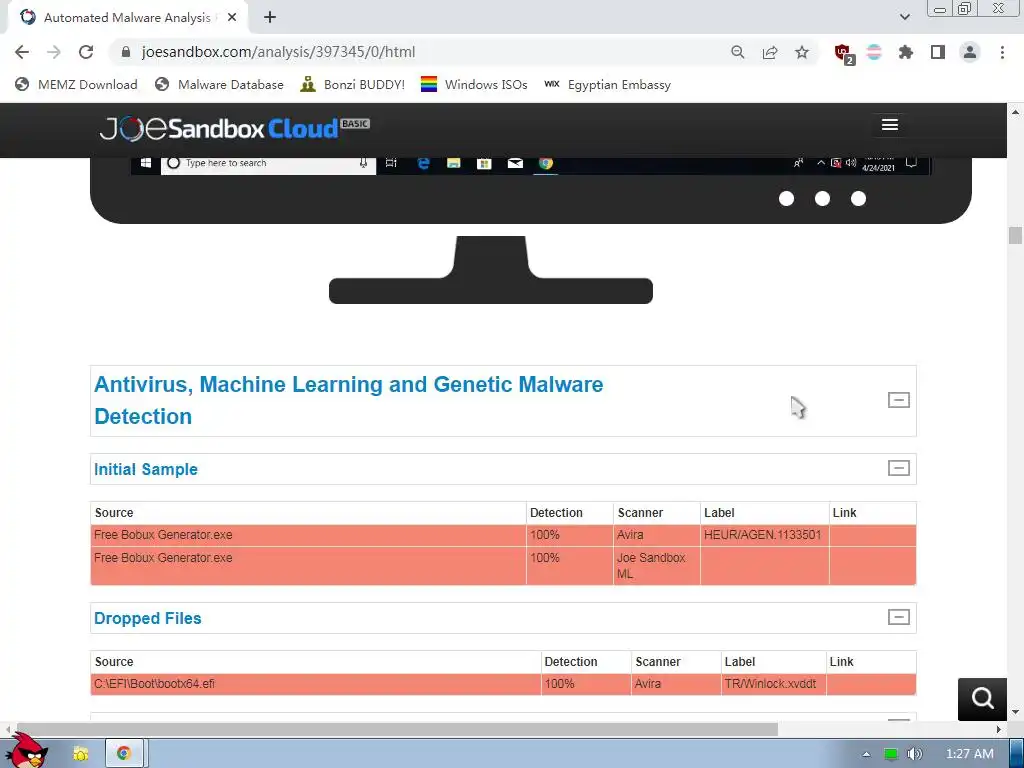The image size is (1024, 768).
Task: Click the Initial Sample heading
Action: click(x=146, y=470)
